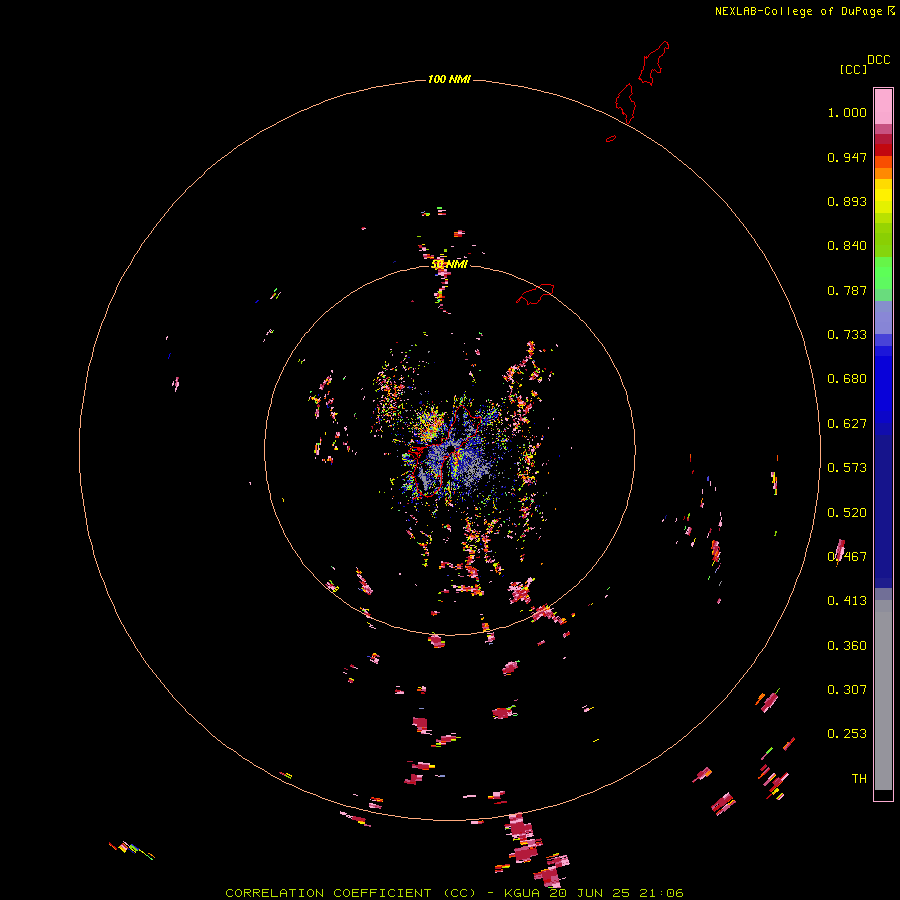This screenshot has height=900, width=900.
Task: Click the 0.360 scale value
Action: (x=847, y=646)
